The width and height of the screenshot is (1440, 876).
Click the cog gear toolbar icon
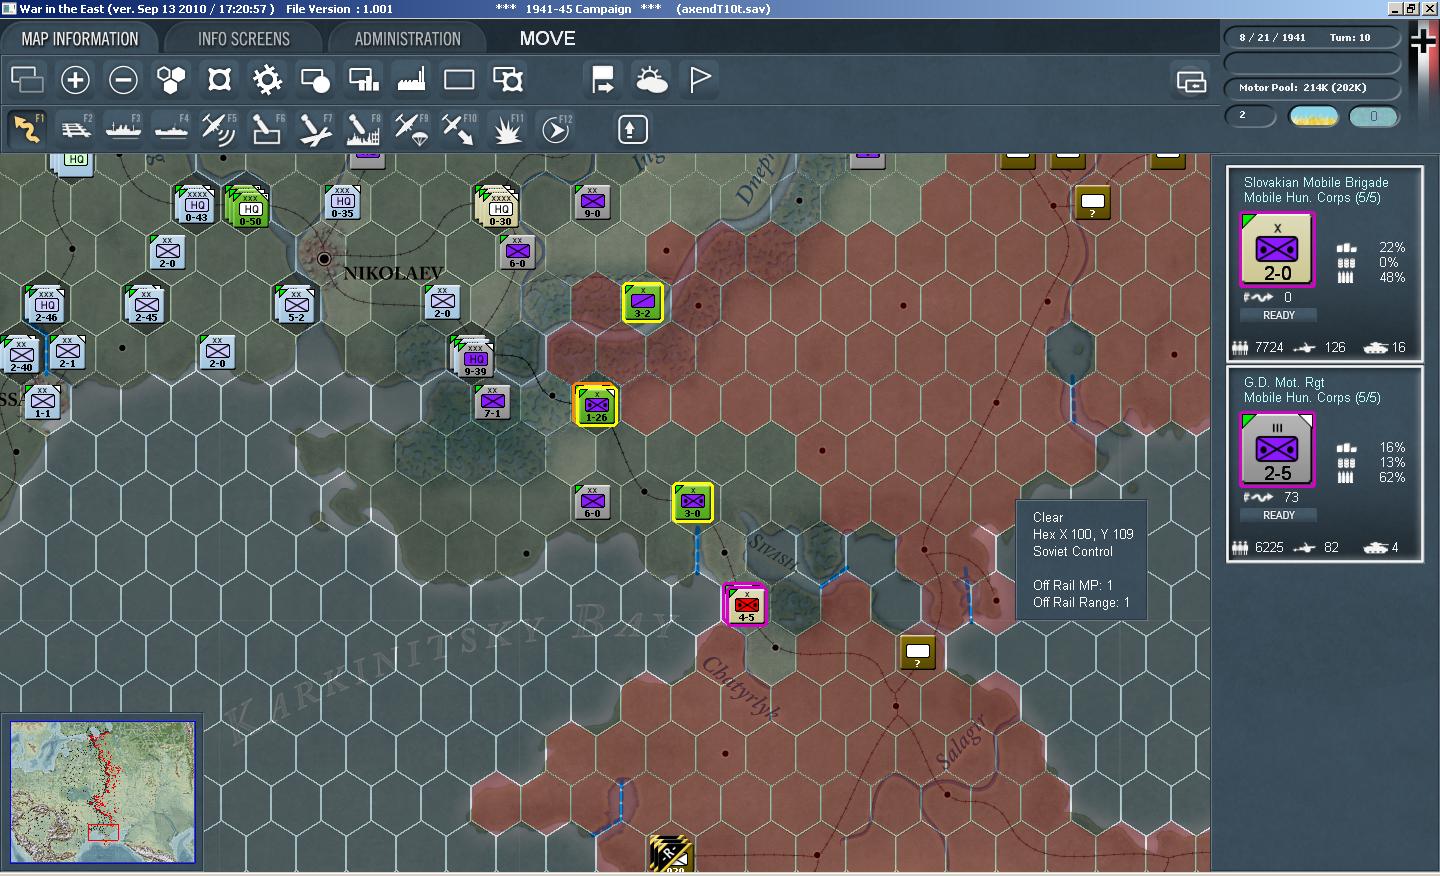[x=267, y=79]
